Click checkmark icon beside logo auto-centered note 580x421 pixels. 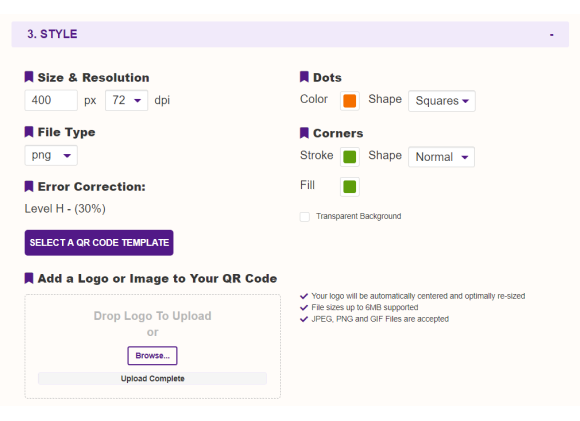pos(304,296)
